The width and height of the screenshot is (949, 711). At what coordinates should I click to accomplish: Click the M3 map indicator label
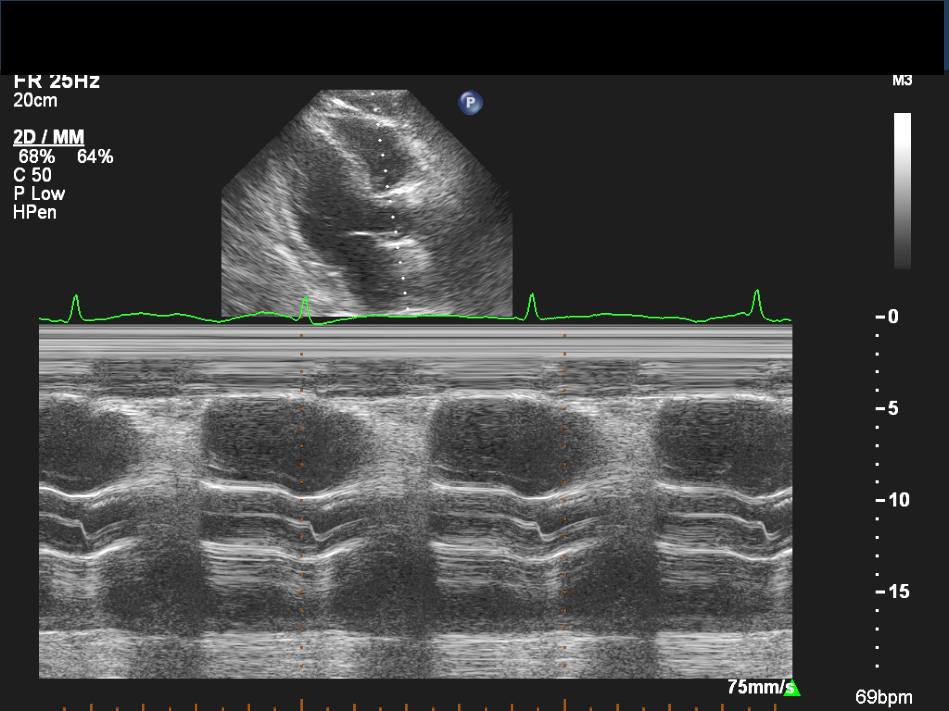902,81
